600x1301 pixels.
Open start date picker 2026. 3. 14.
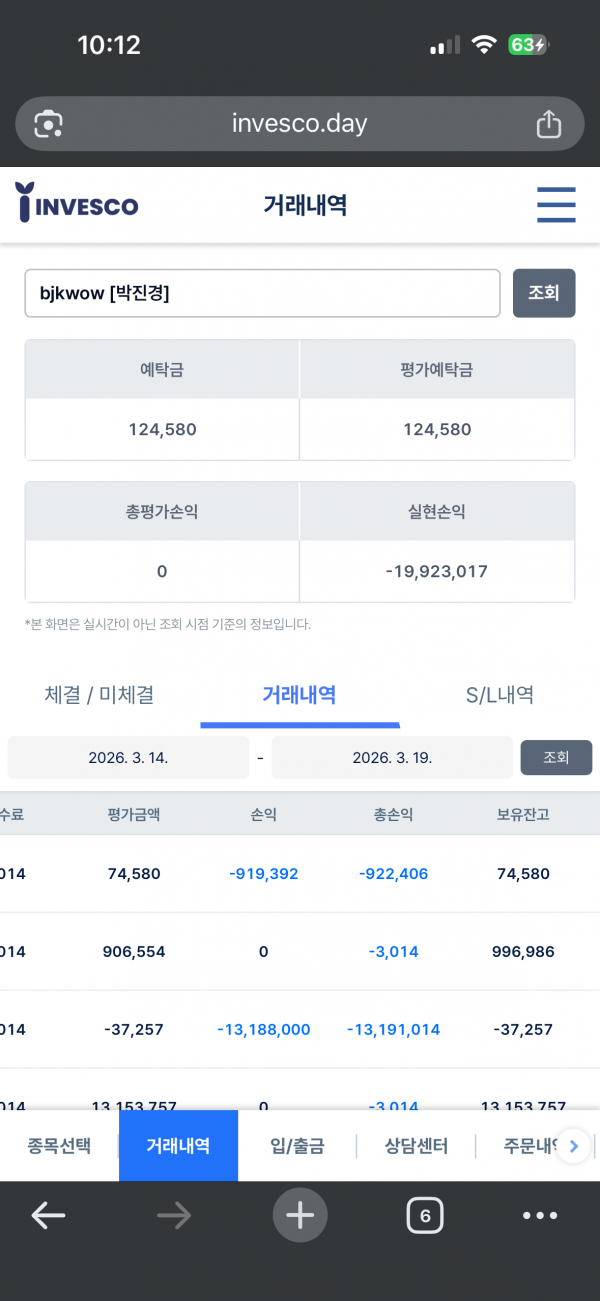click(x=128, y=757)
